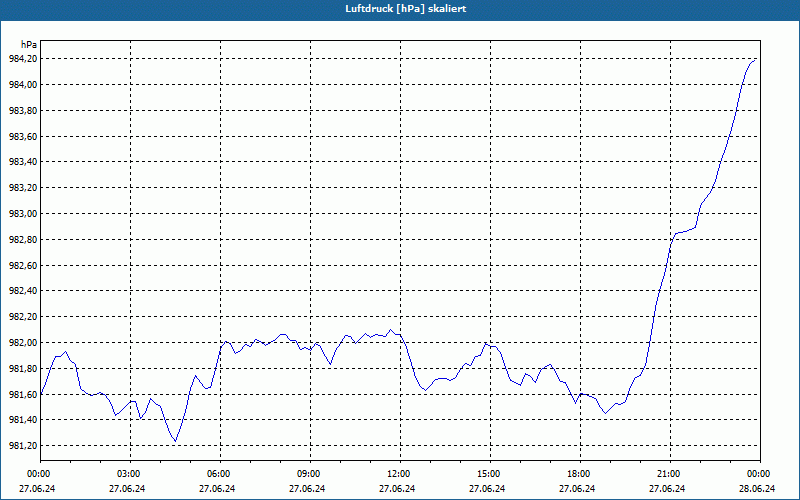Click the 982,00 y-axis value
This screenshot has height=500, width=800.
click(23, 343)
